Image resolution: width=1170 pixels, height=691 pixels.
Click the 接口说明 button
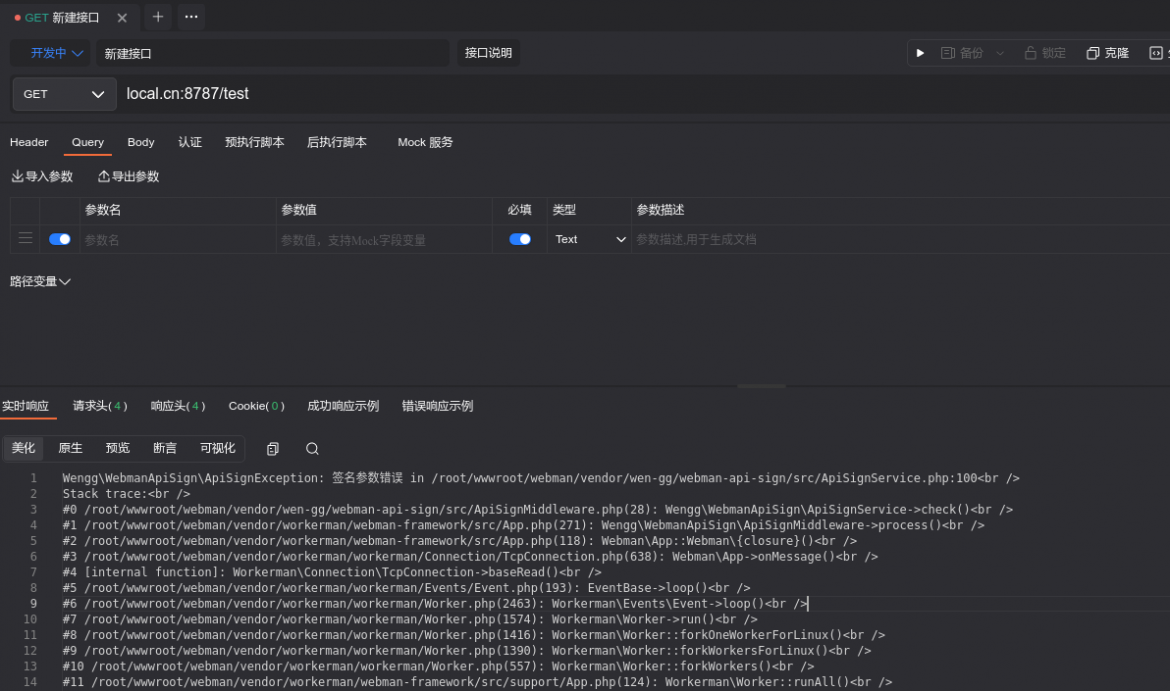[x=489, y=53]
